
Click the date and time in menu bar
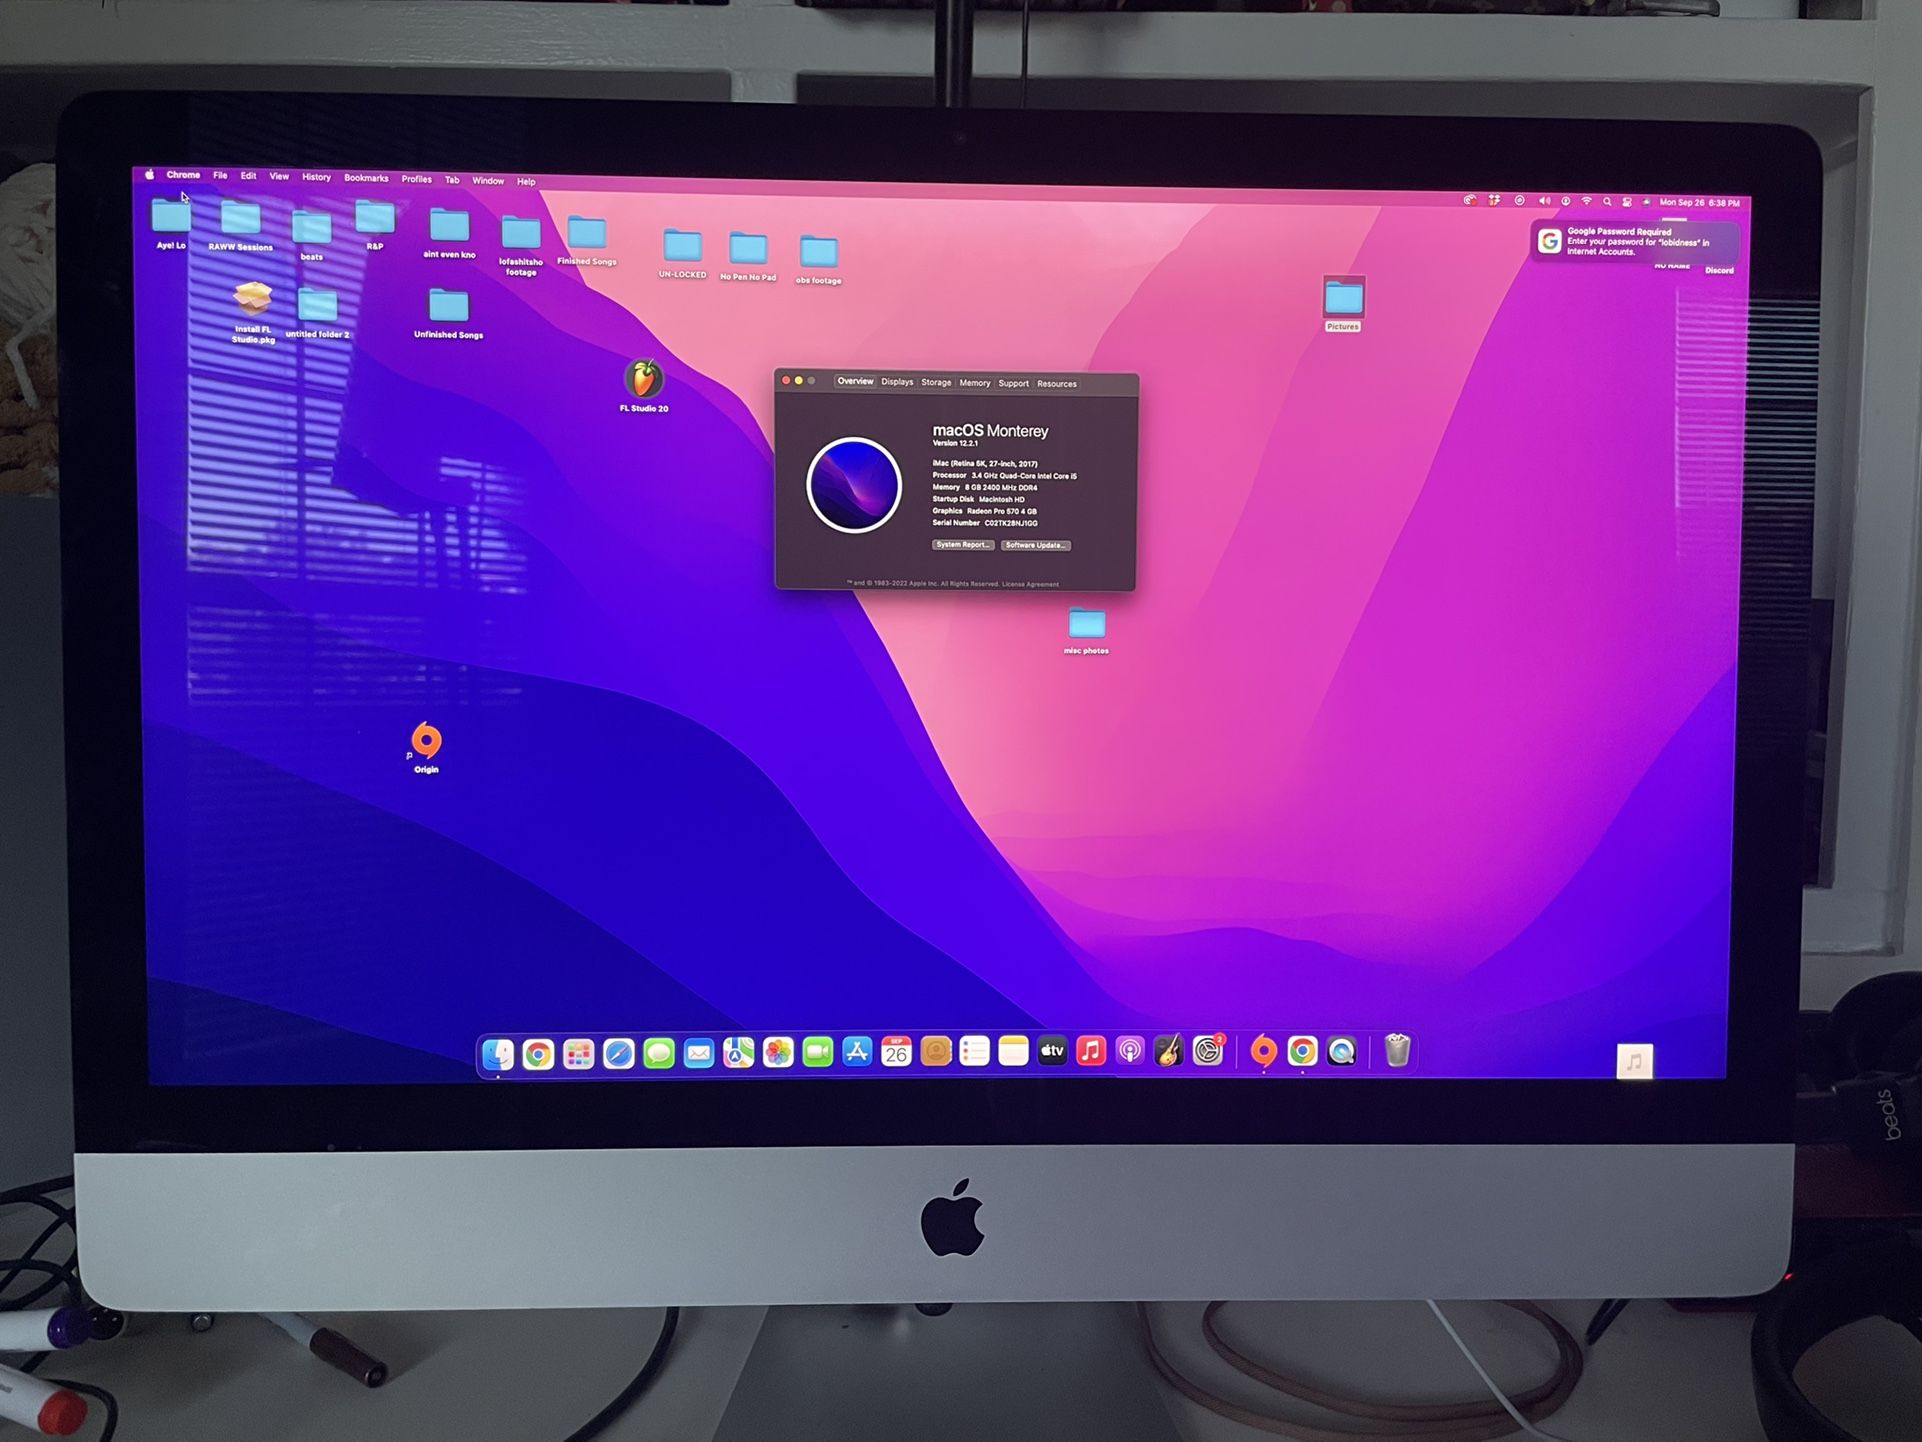[1699, 203]
